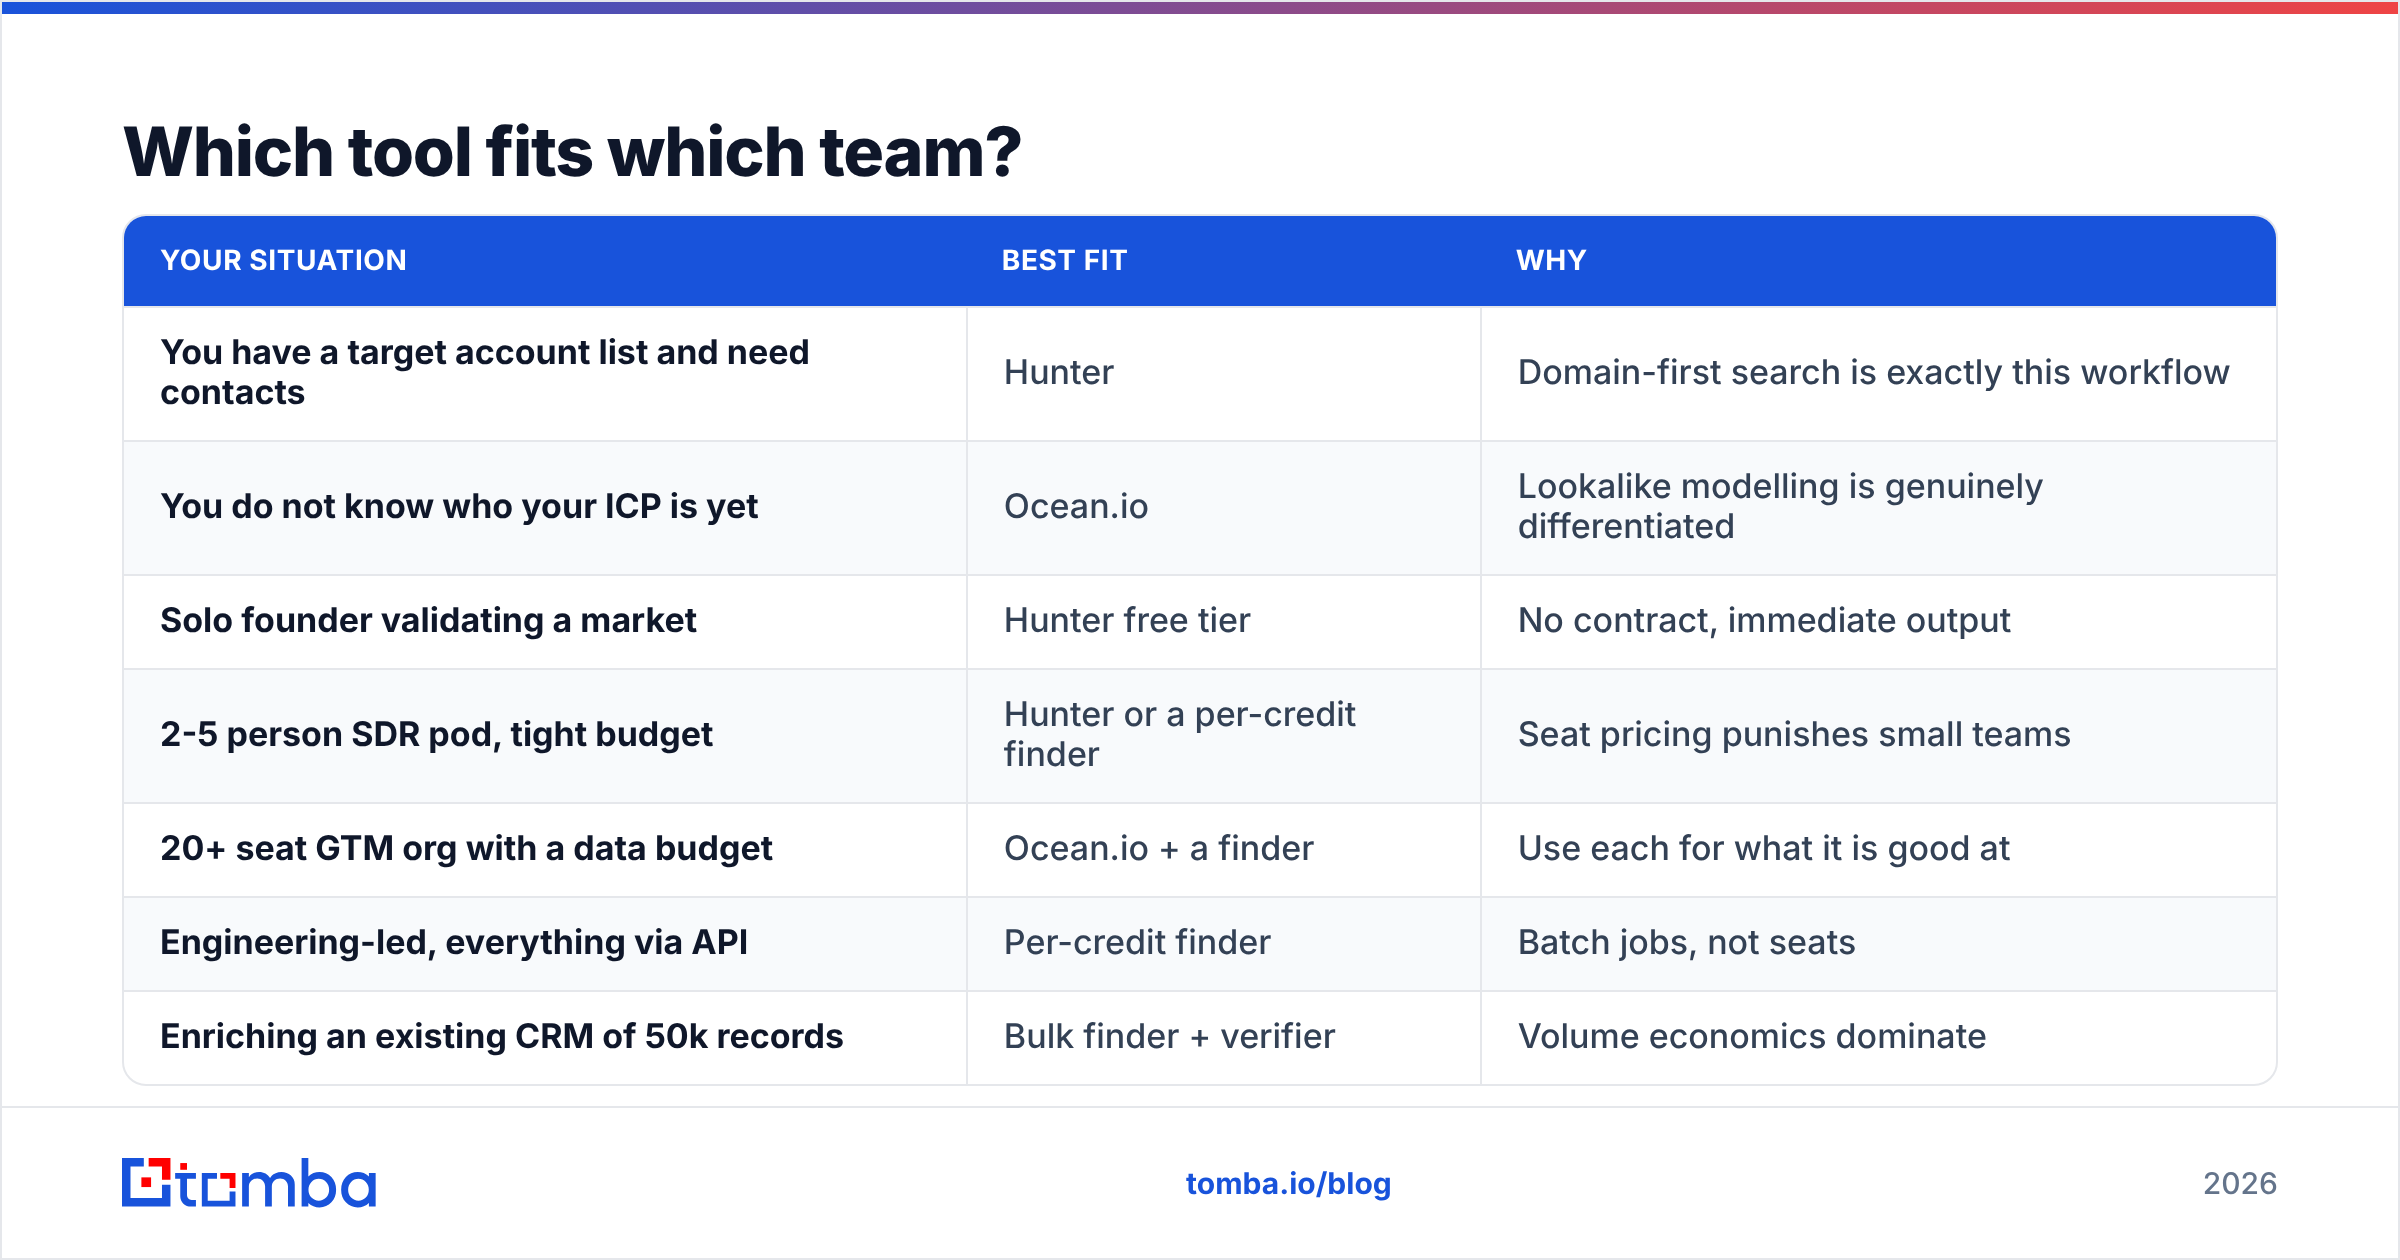The height and width of the screenshot is (1260, 2400).
Task: Click the tomba logo
Action: 249,1183
